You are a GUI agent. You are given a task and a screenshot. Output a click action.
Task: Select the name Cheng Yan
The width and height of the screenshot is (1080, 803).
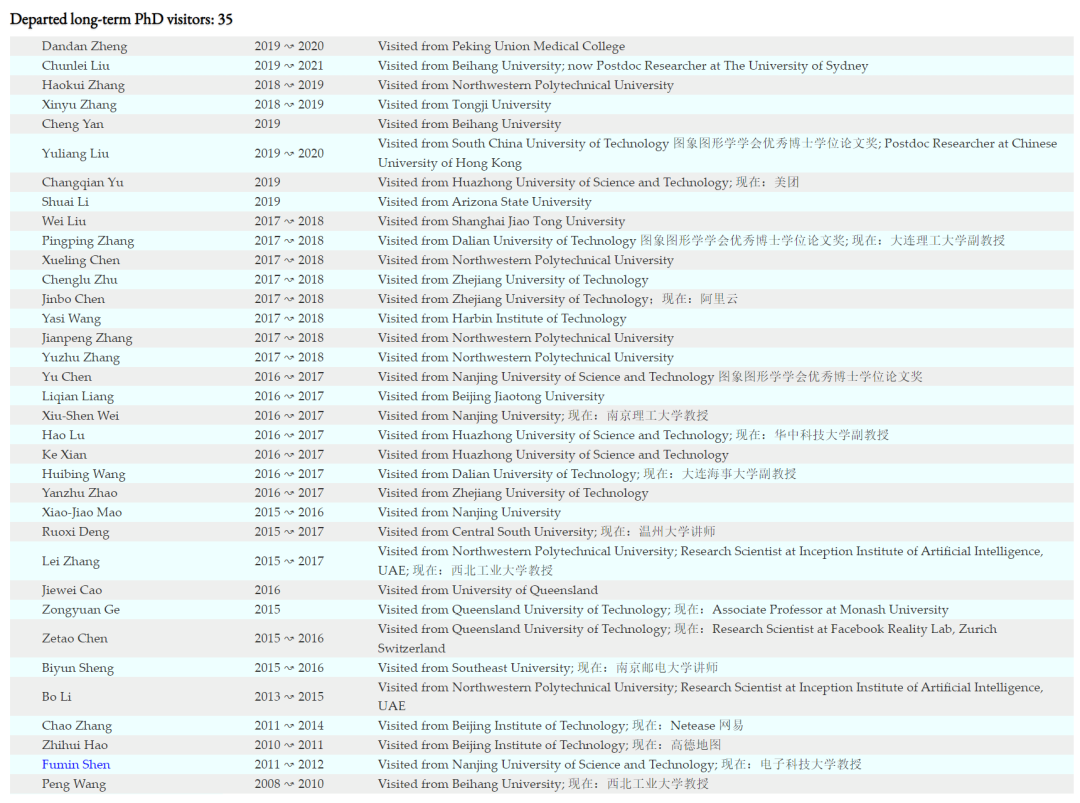coord(72,124)
